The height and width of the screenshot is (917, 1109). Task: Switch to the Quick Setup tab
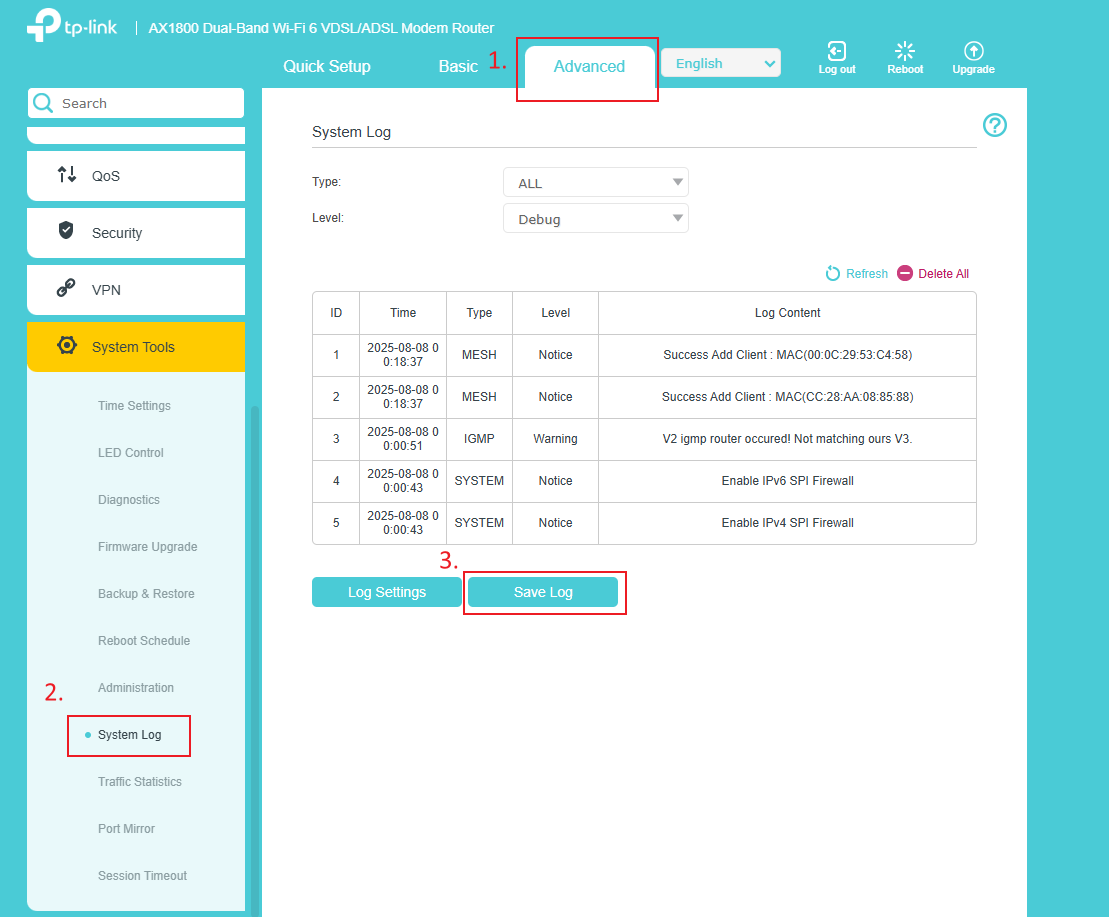[x=327, y=66]
